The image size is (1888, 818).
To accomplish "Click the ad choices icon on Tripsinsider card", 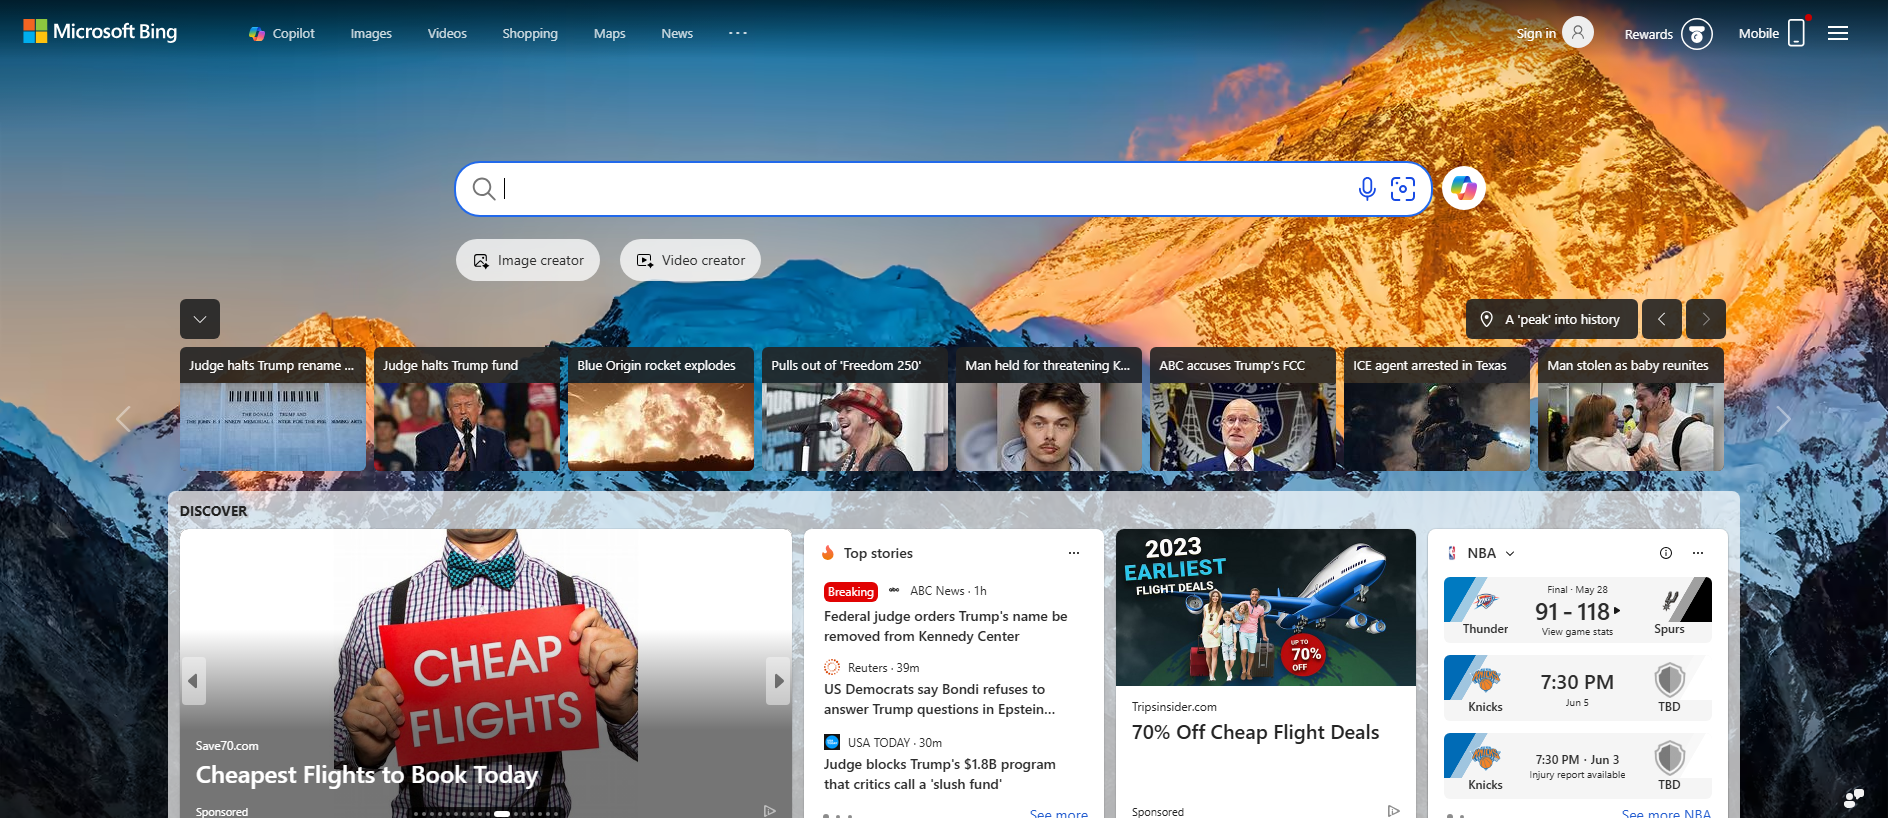I will (x=1394, y=811).
